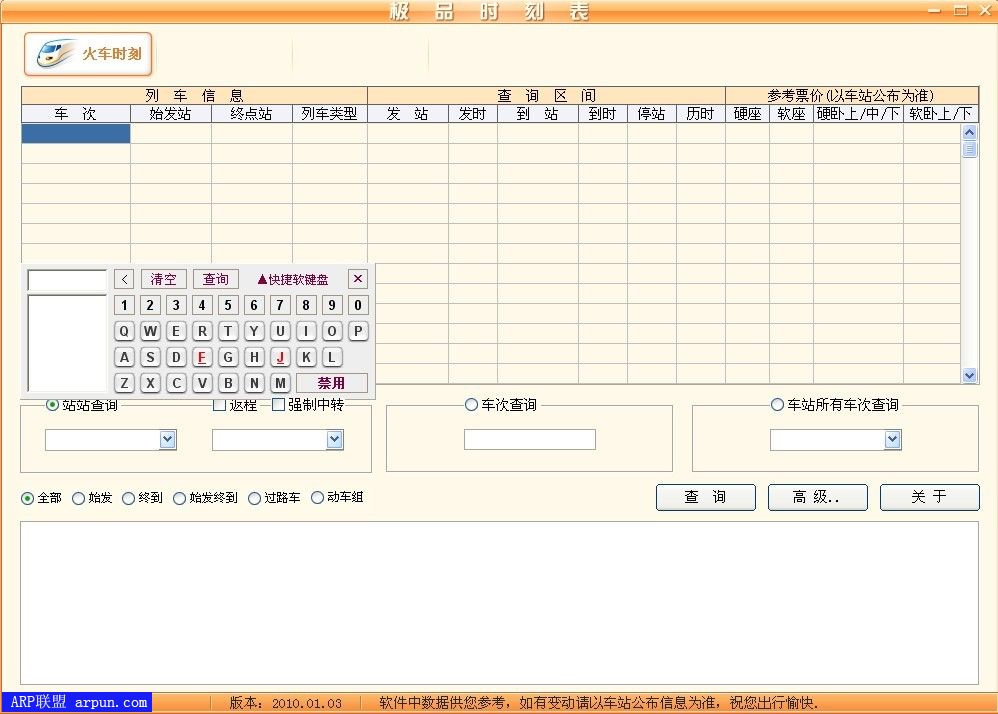Click the main 查询 button
The width and height of the screenshot is (998, 714).
705,497
